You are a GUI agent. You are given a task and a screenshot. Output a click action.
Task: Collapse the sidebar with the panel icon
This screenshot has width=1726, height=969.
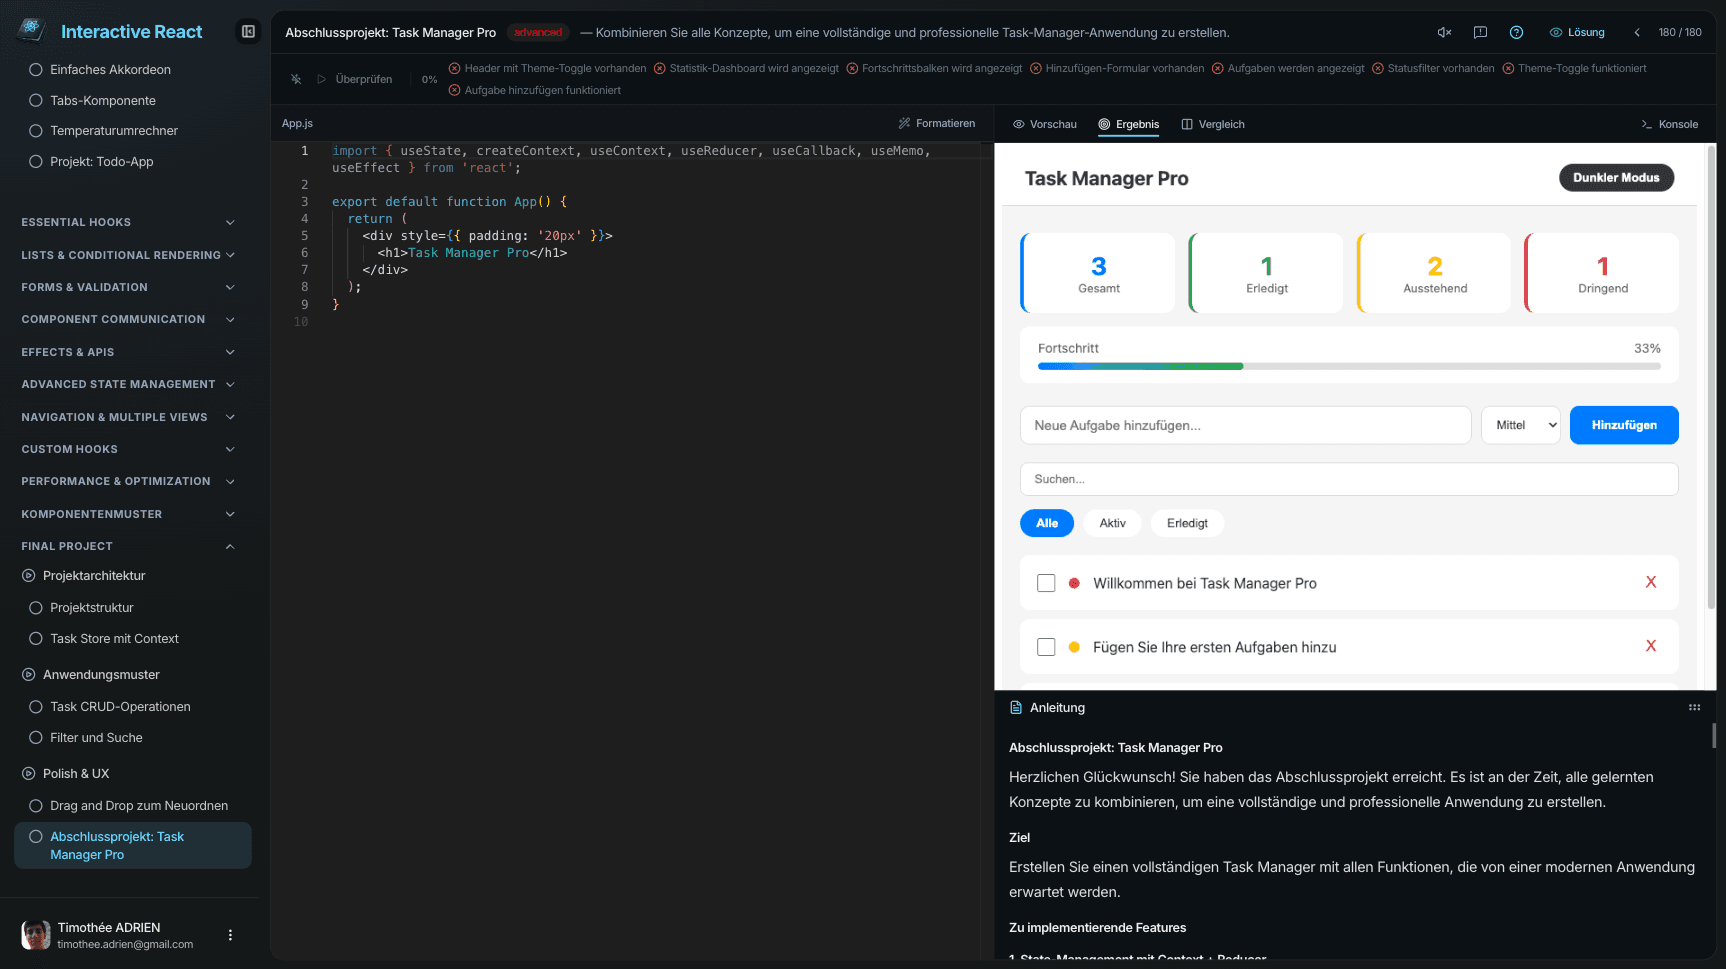point(247,31)
